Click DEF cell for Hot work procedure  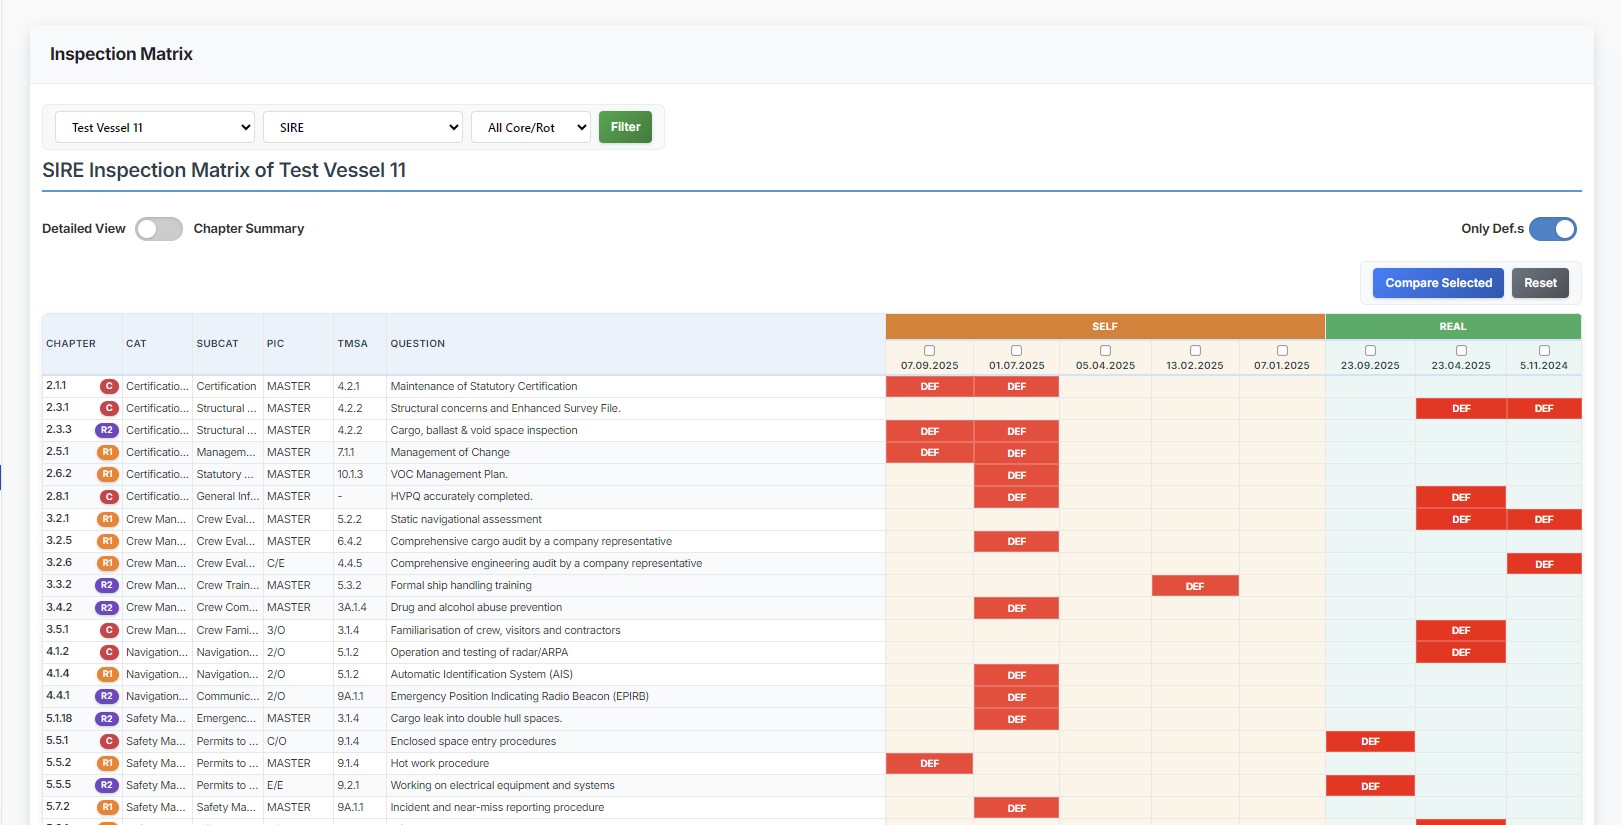pos(929,764)
